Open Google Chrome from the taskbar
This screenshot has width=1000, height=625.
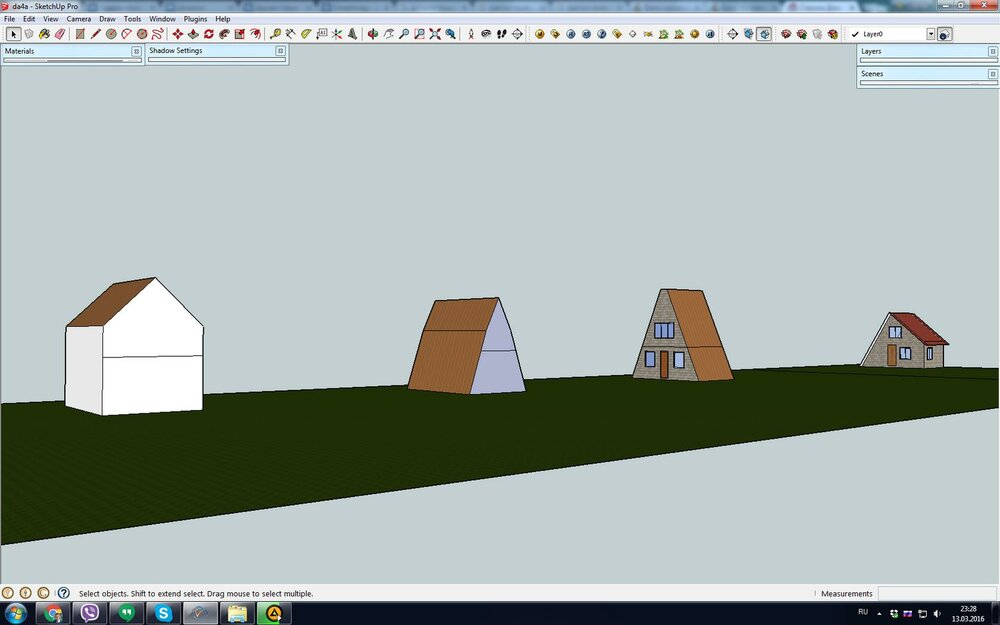(x=53, y=613)
